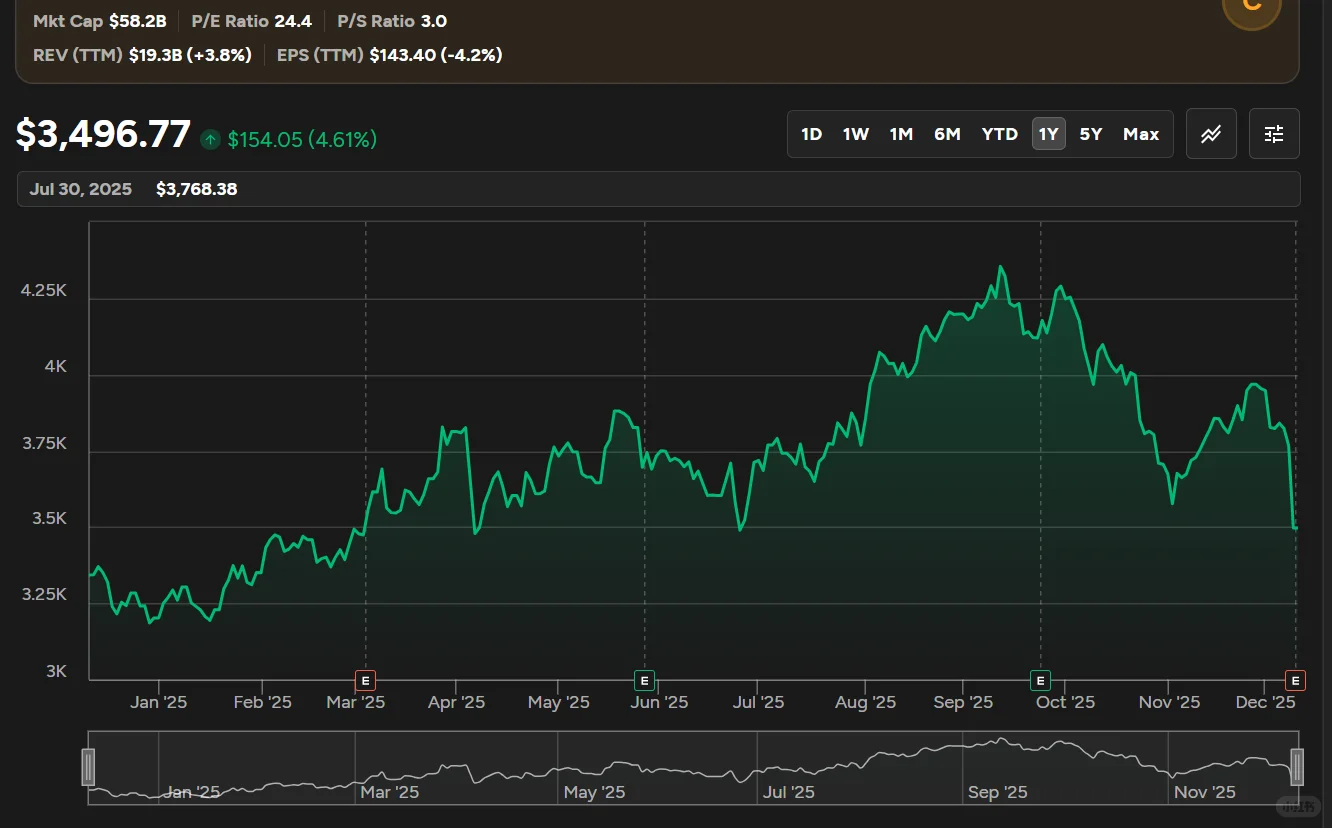The height and width of the screenshot is (828, 1332).
Task: Click the 1W range button
Action: [856, 133]
